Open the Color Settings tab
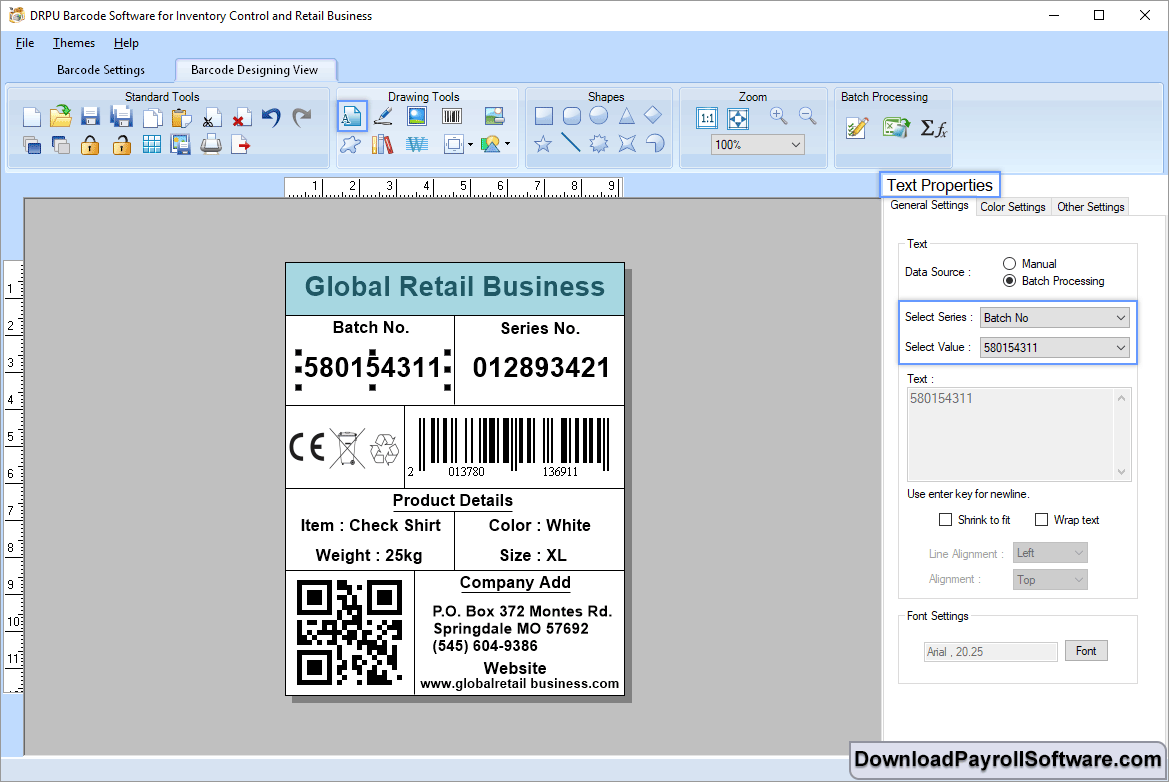 [1012, 206]
